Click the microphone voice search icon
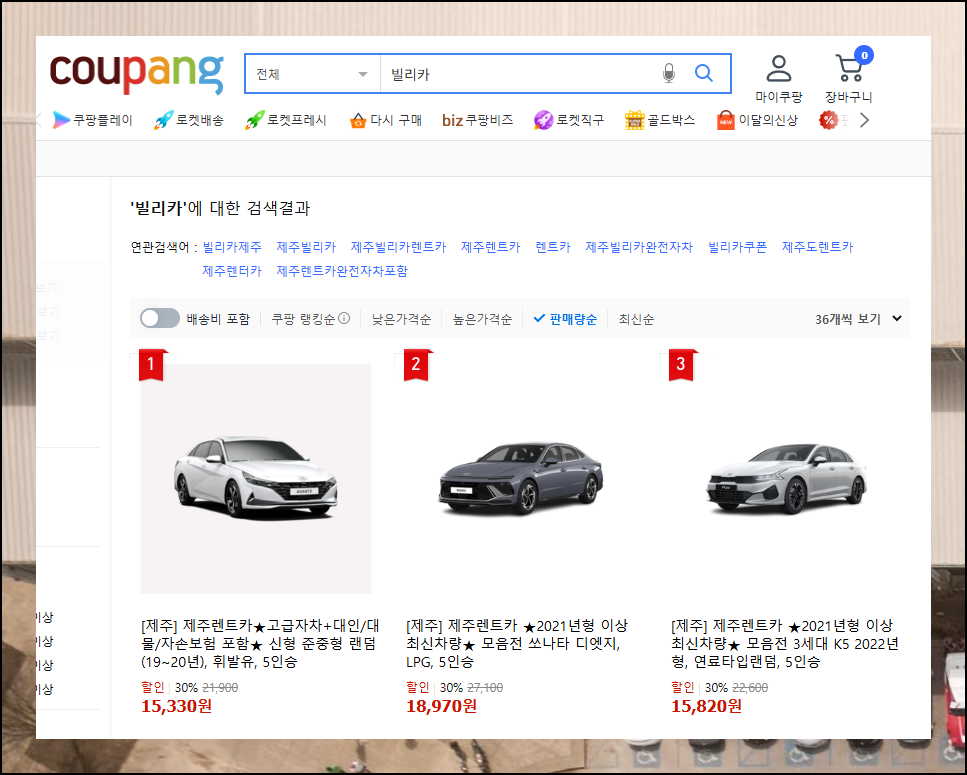967x775 pixels. coord(669,73)
